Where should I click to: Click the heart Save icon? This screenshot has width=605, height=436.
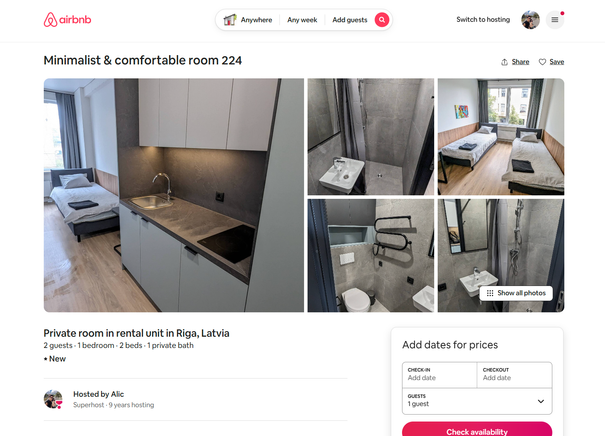coord(542,62)
